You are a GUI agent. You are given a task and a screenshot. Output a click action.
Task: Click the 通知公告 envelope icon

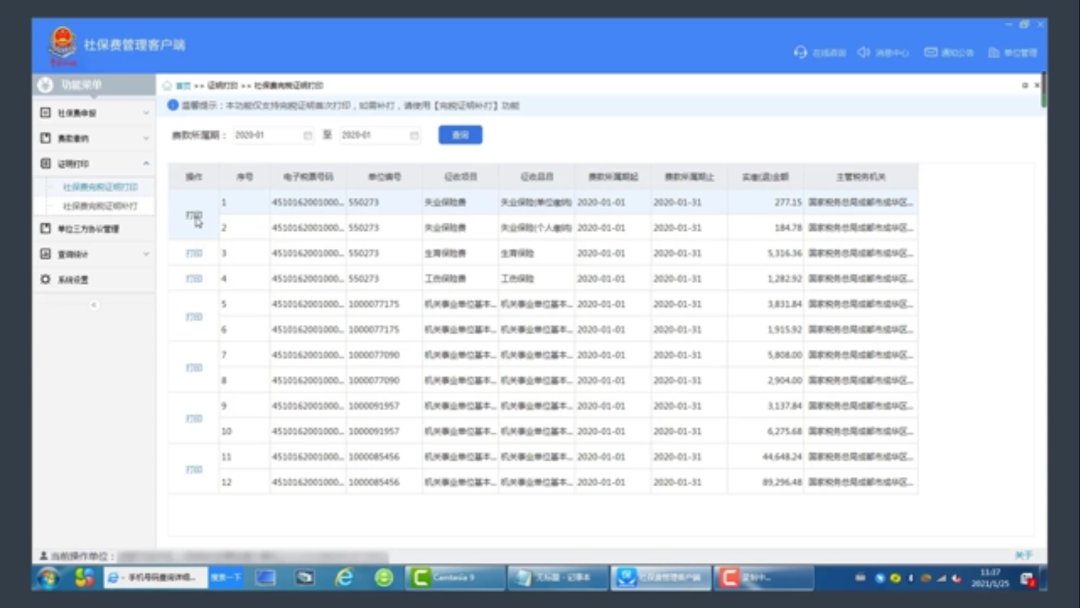(931, 52)
